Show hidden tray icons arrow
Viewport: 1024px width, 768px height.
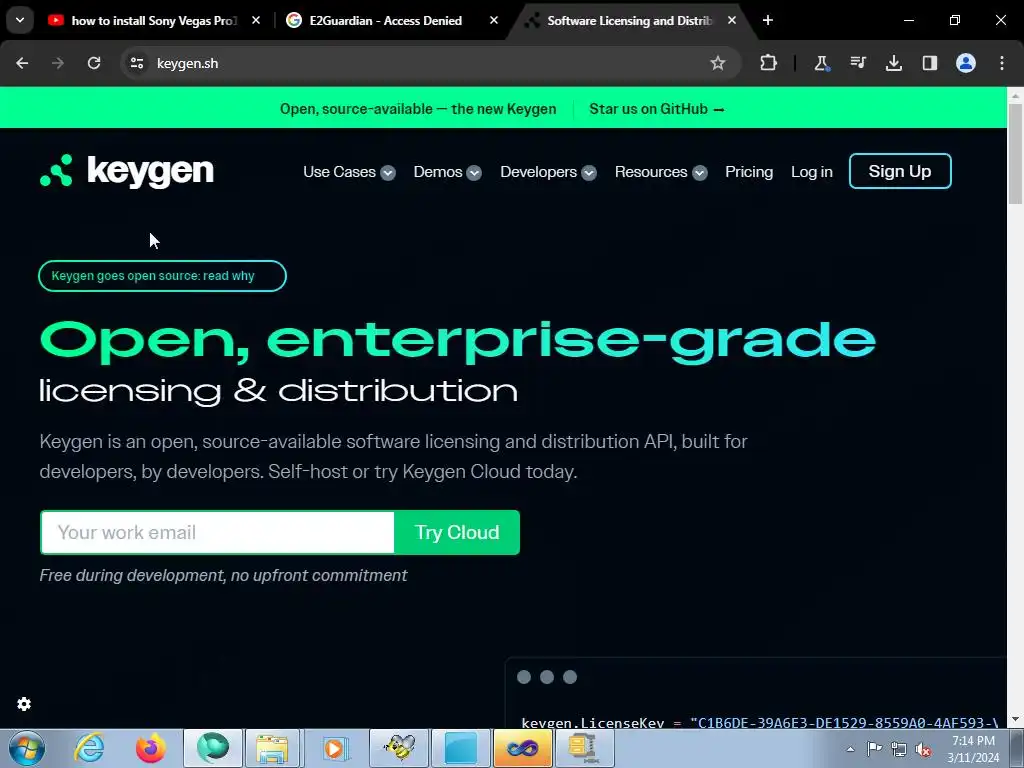pyautogui.click(x=850, y=750)
